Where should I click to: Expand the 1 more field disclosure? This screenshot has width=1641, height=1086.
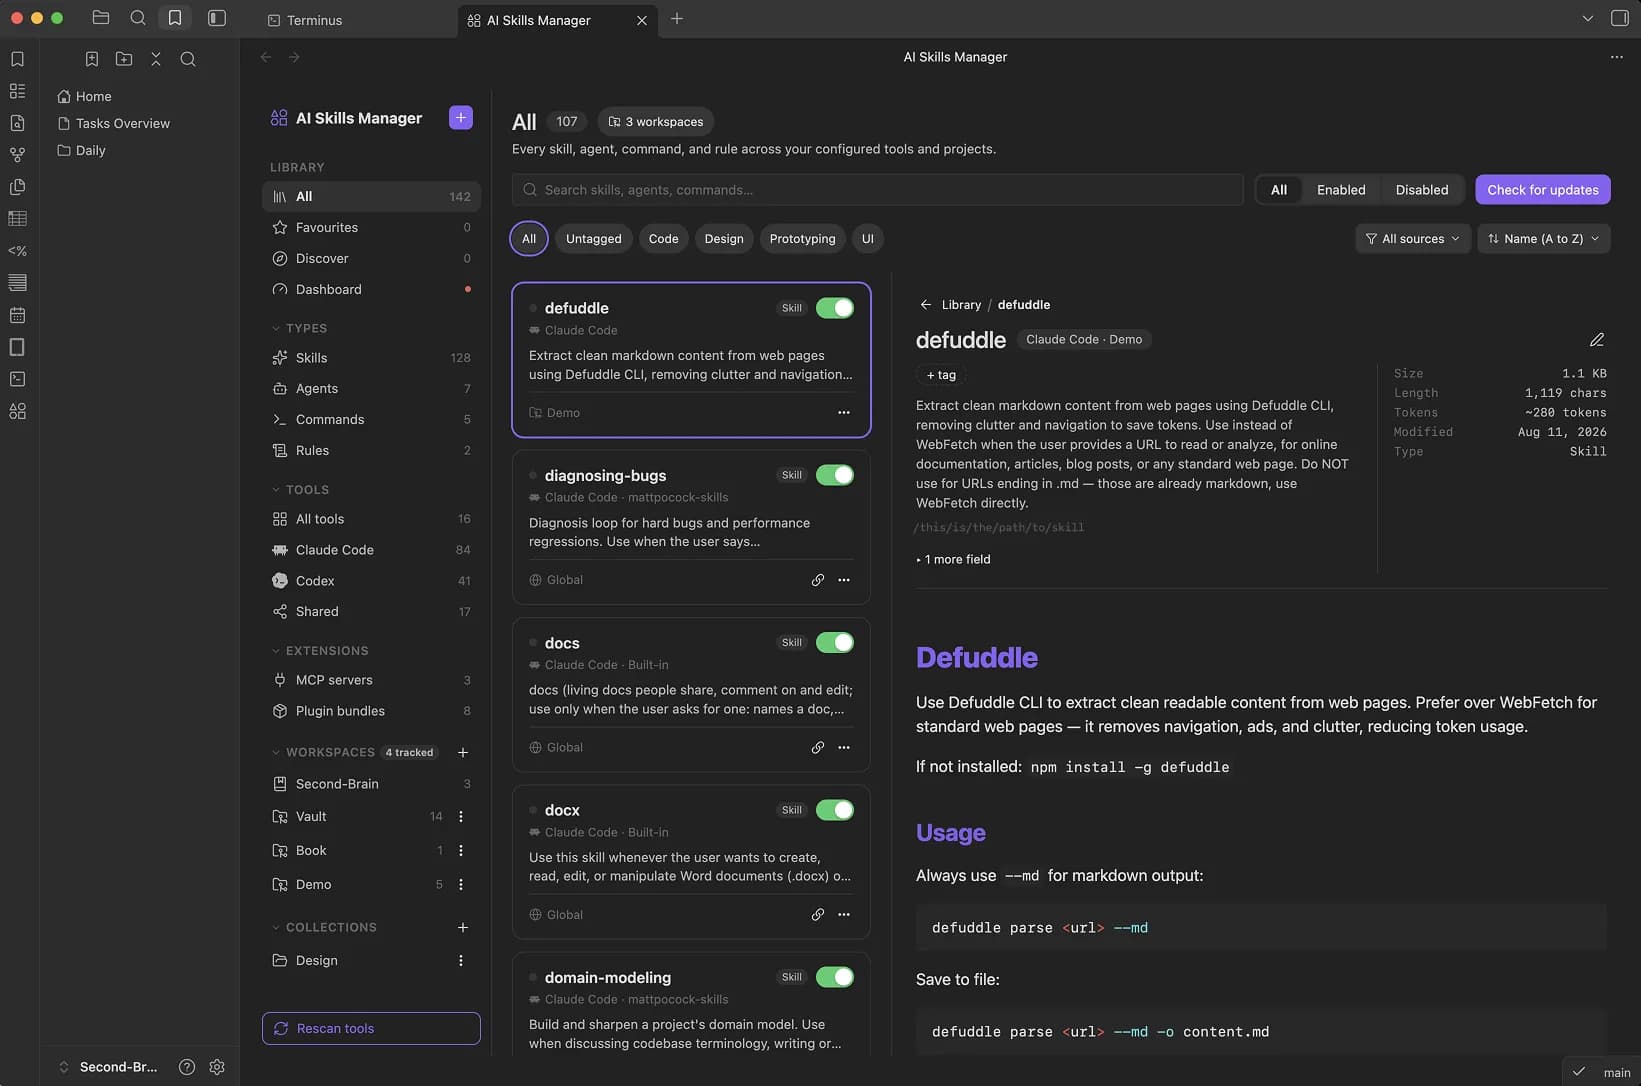click(953, 559)
